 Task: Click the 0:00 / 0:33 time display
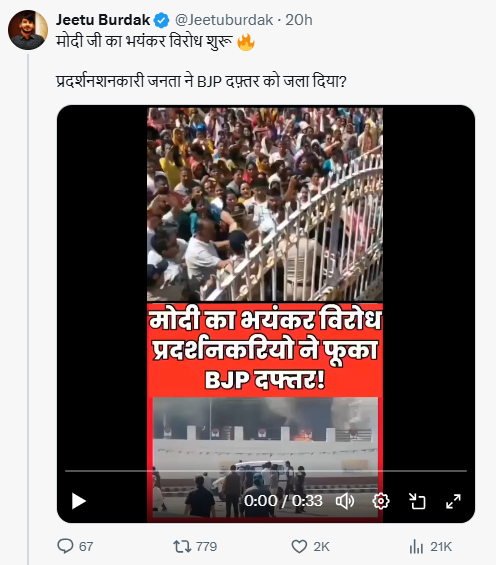pyautogui.click(x=283, y=501)
